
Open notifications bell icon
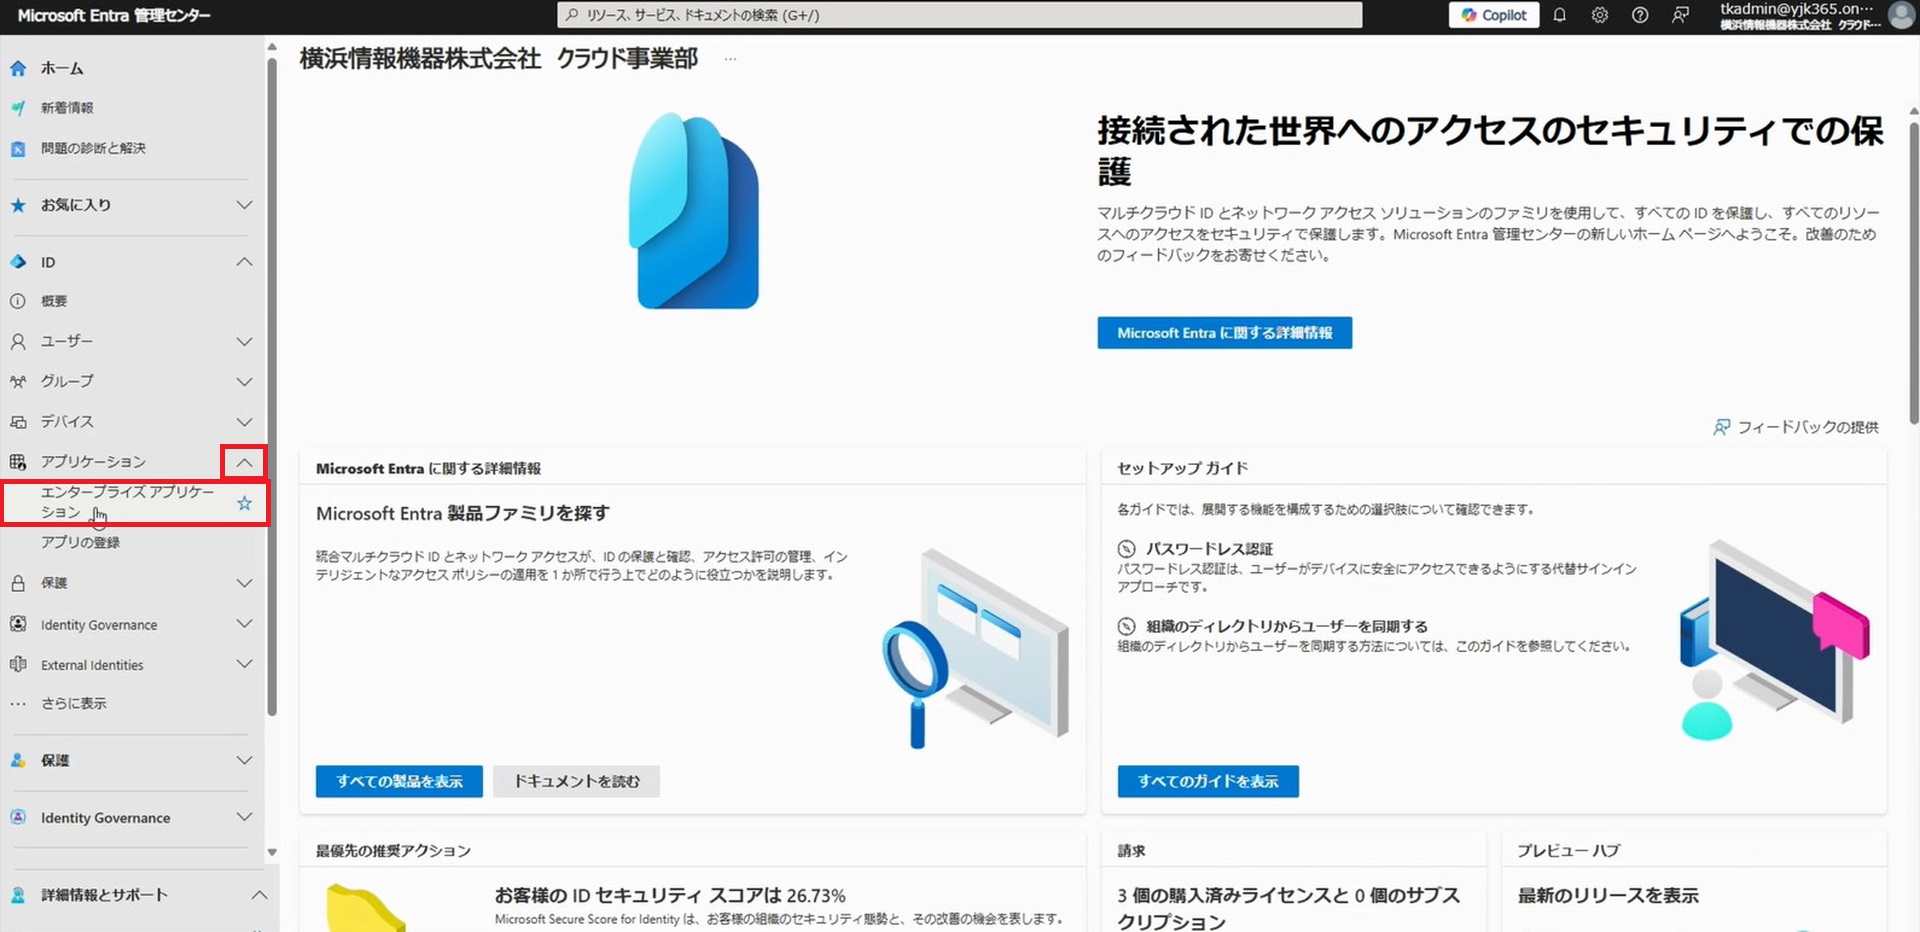[x=1559, y=15]
